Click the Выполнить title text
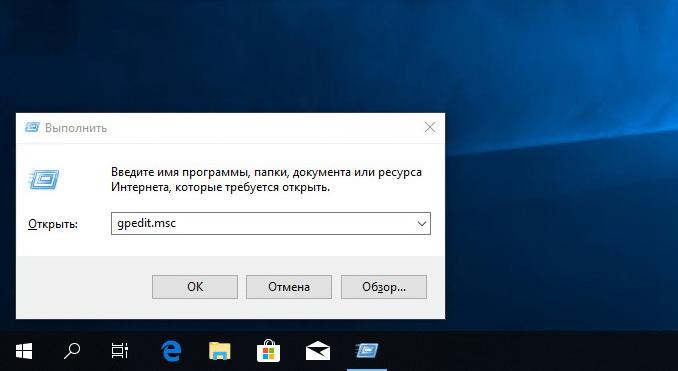This screenshot has height=371, width=678. click(x=76, y=128)
